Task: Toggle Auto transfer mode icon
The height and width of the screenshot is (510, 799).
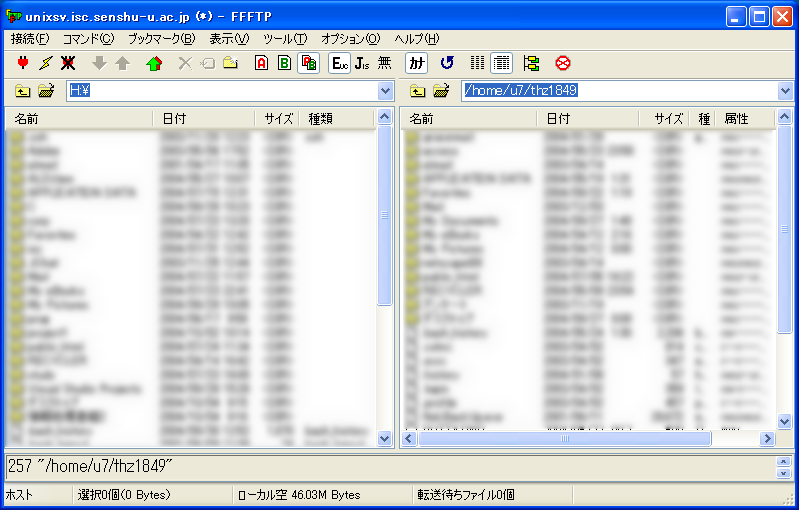Action: pyautogui.click(x=308, y=63)
